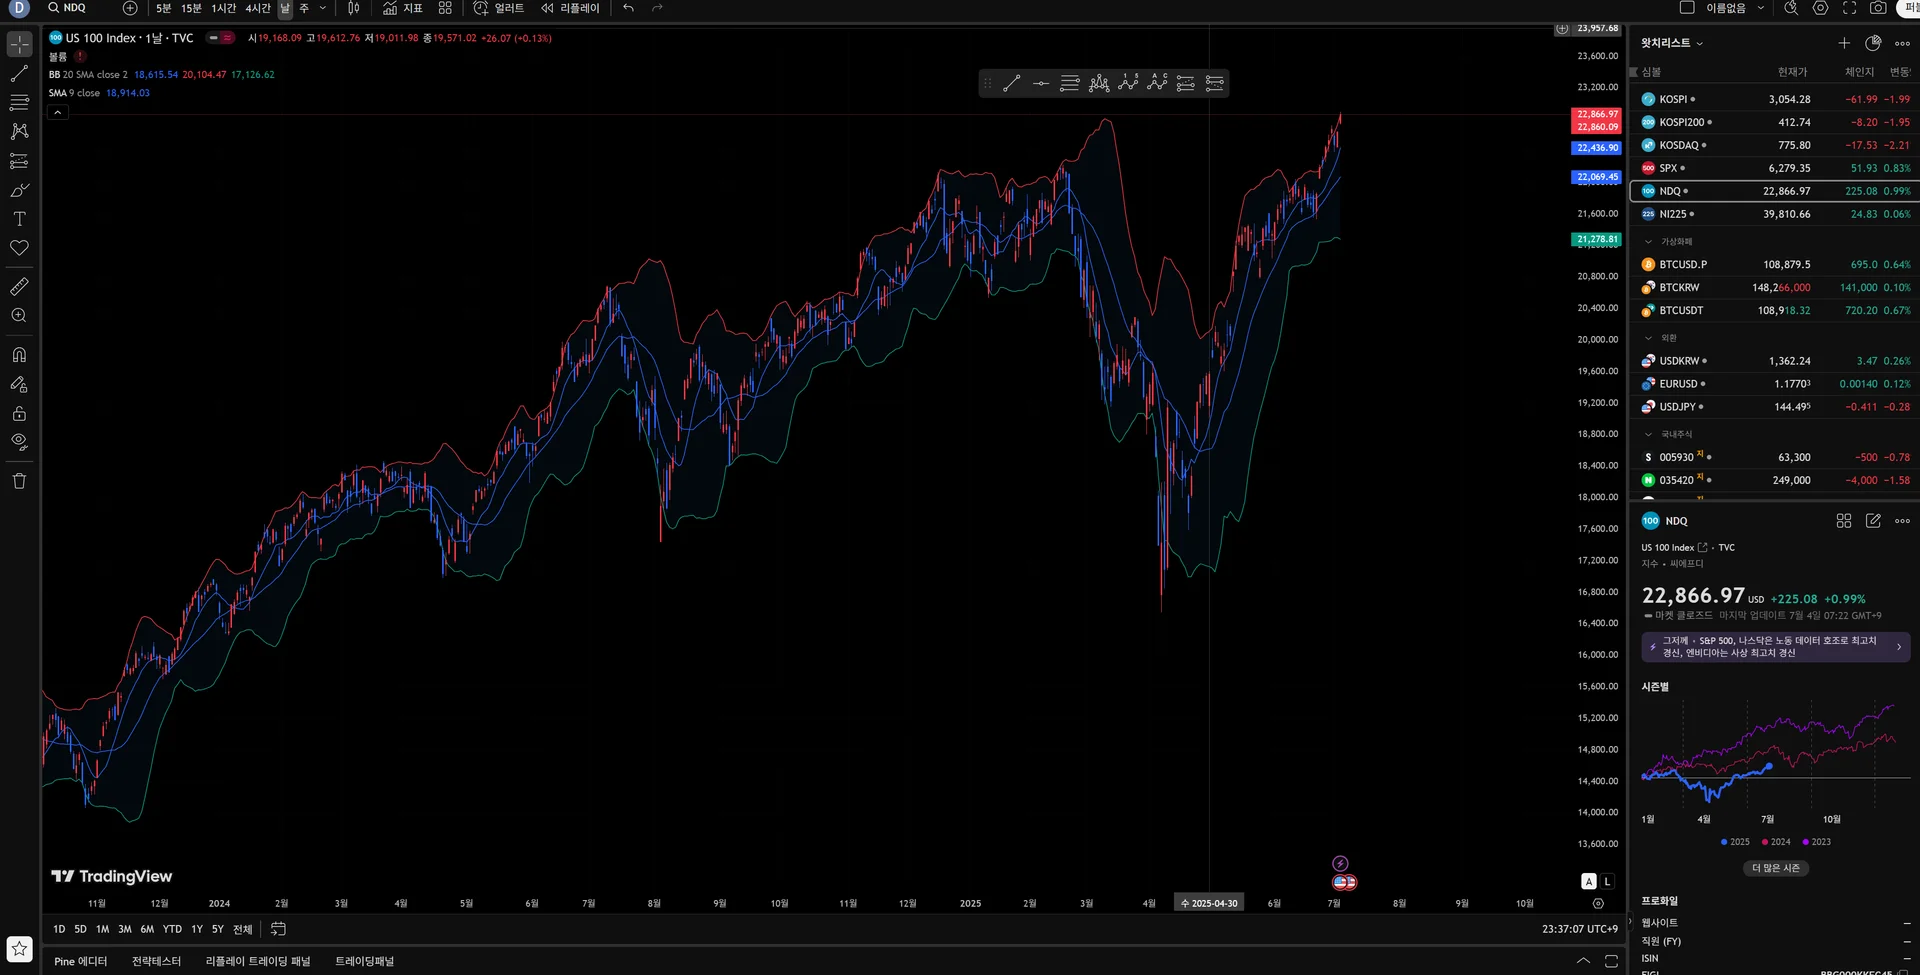Select the text annotation tool
Viewport: 1920px width, 975px height.
coord(19,218)
